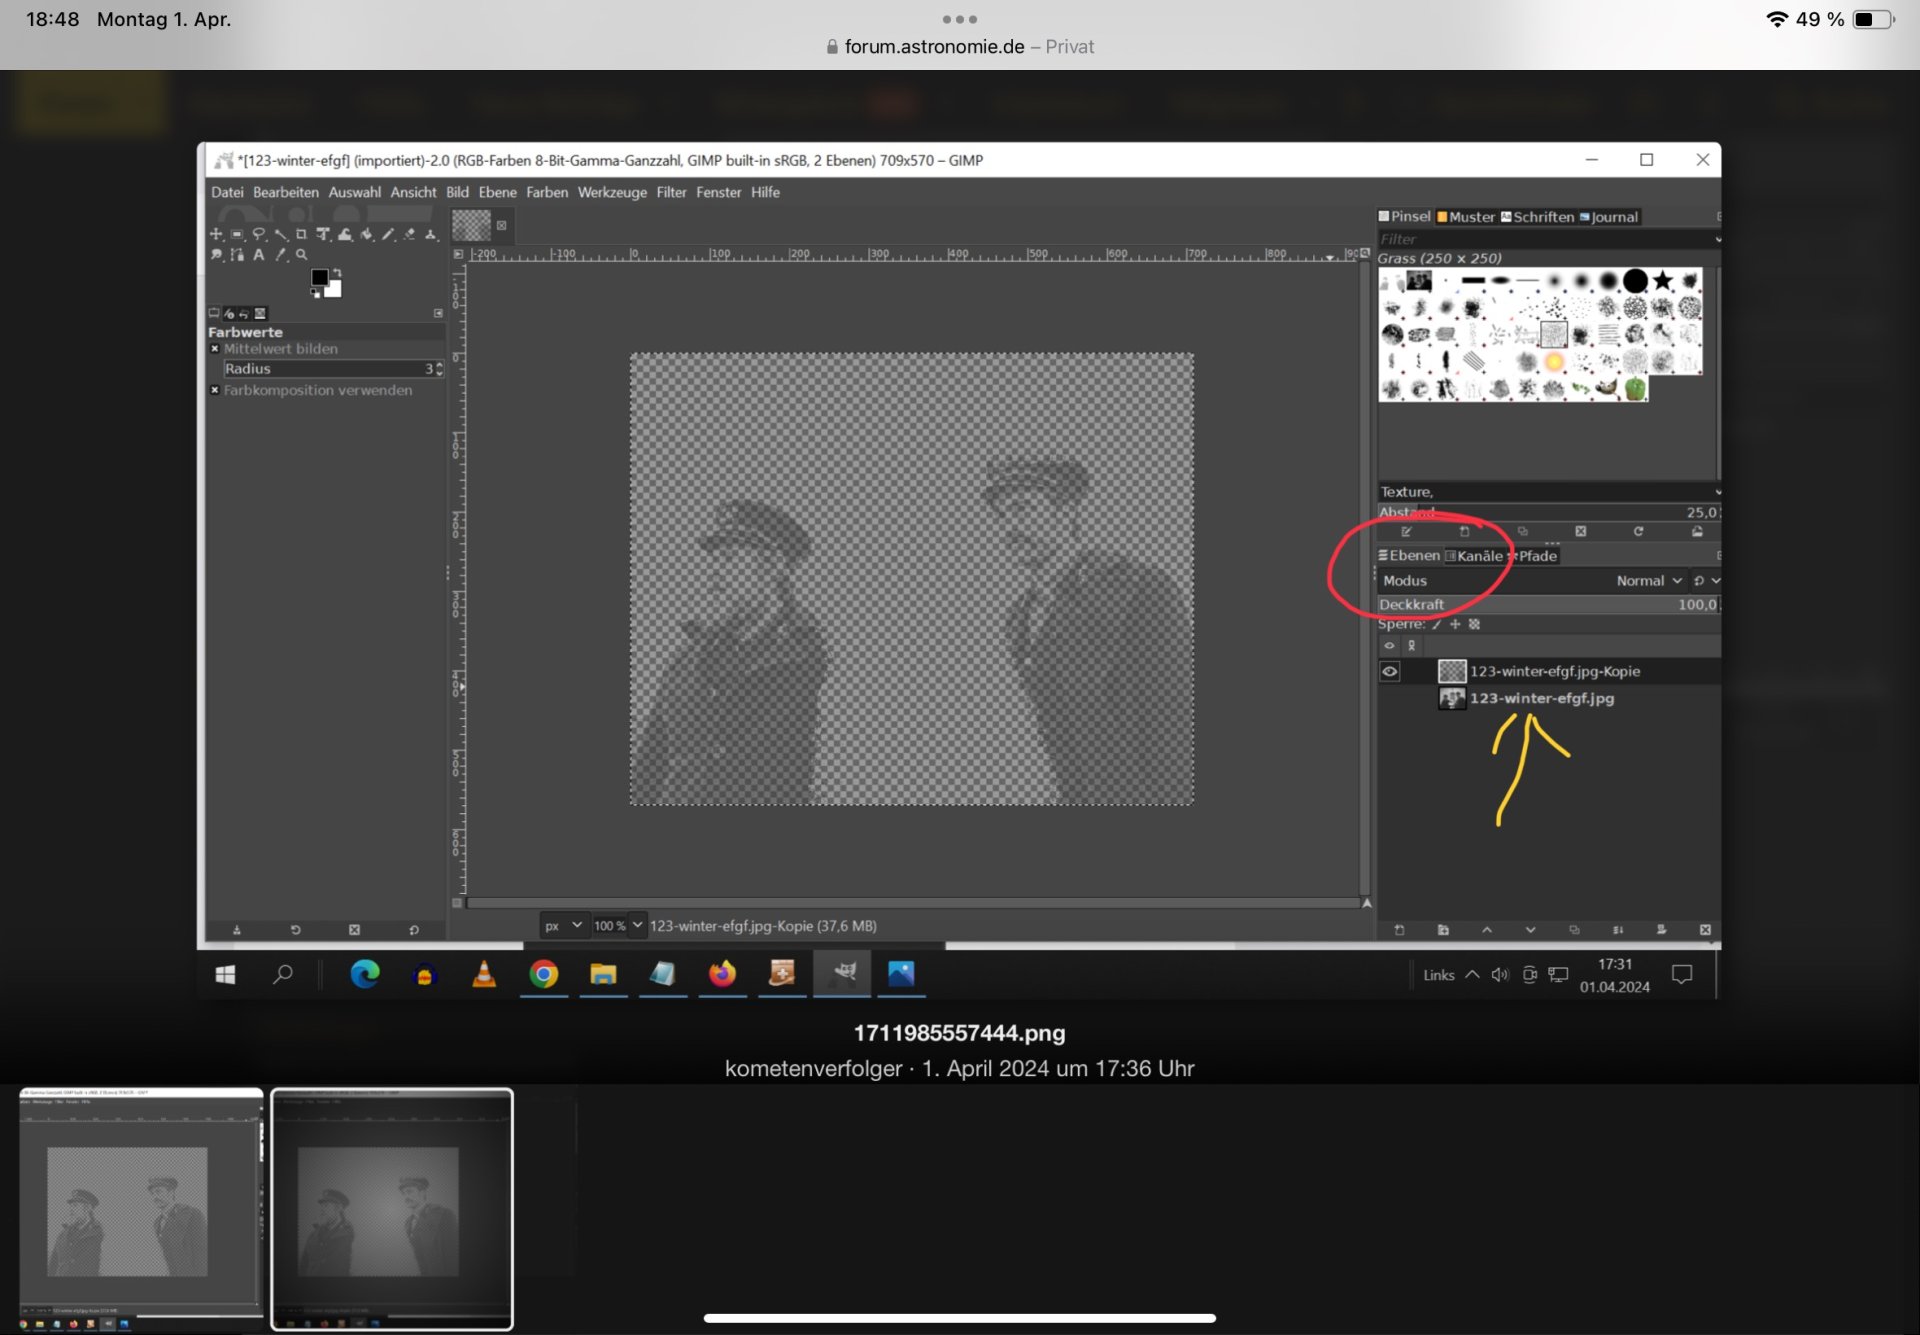Click the reset tool options icon
The height and width of the screenshot is (1335, 1920).
(414, 930)
